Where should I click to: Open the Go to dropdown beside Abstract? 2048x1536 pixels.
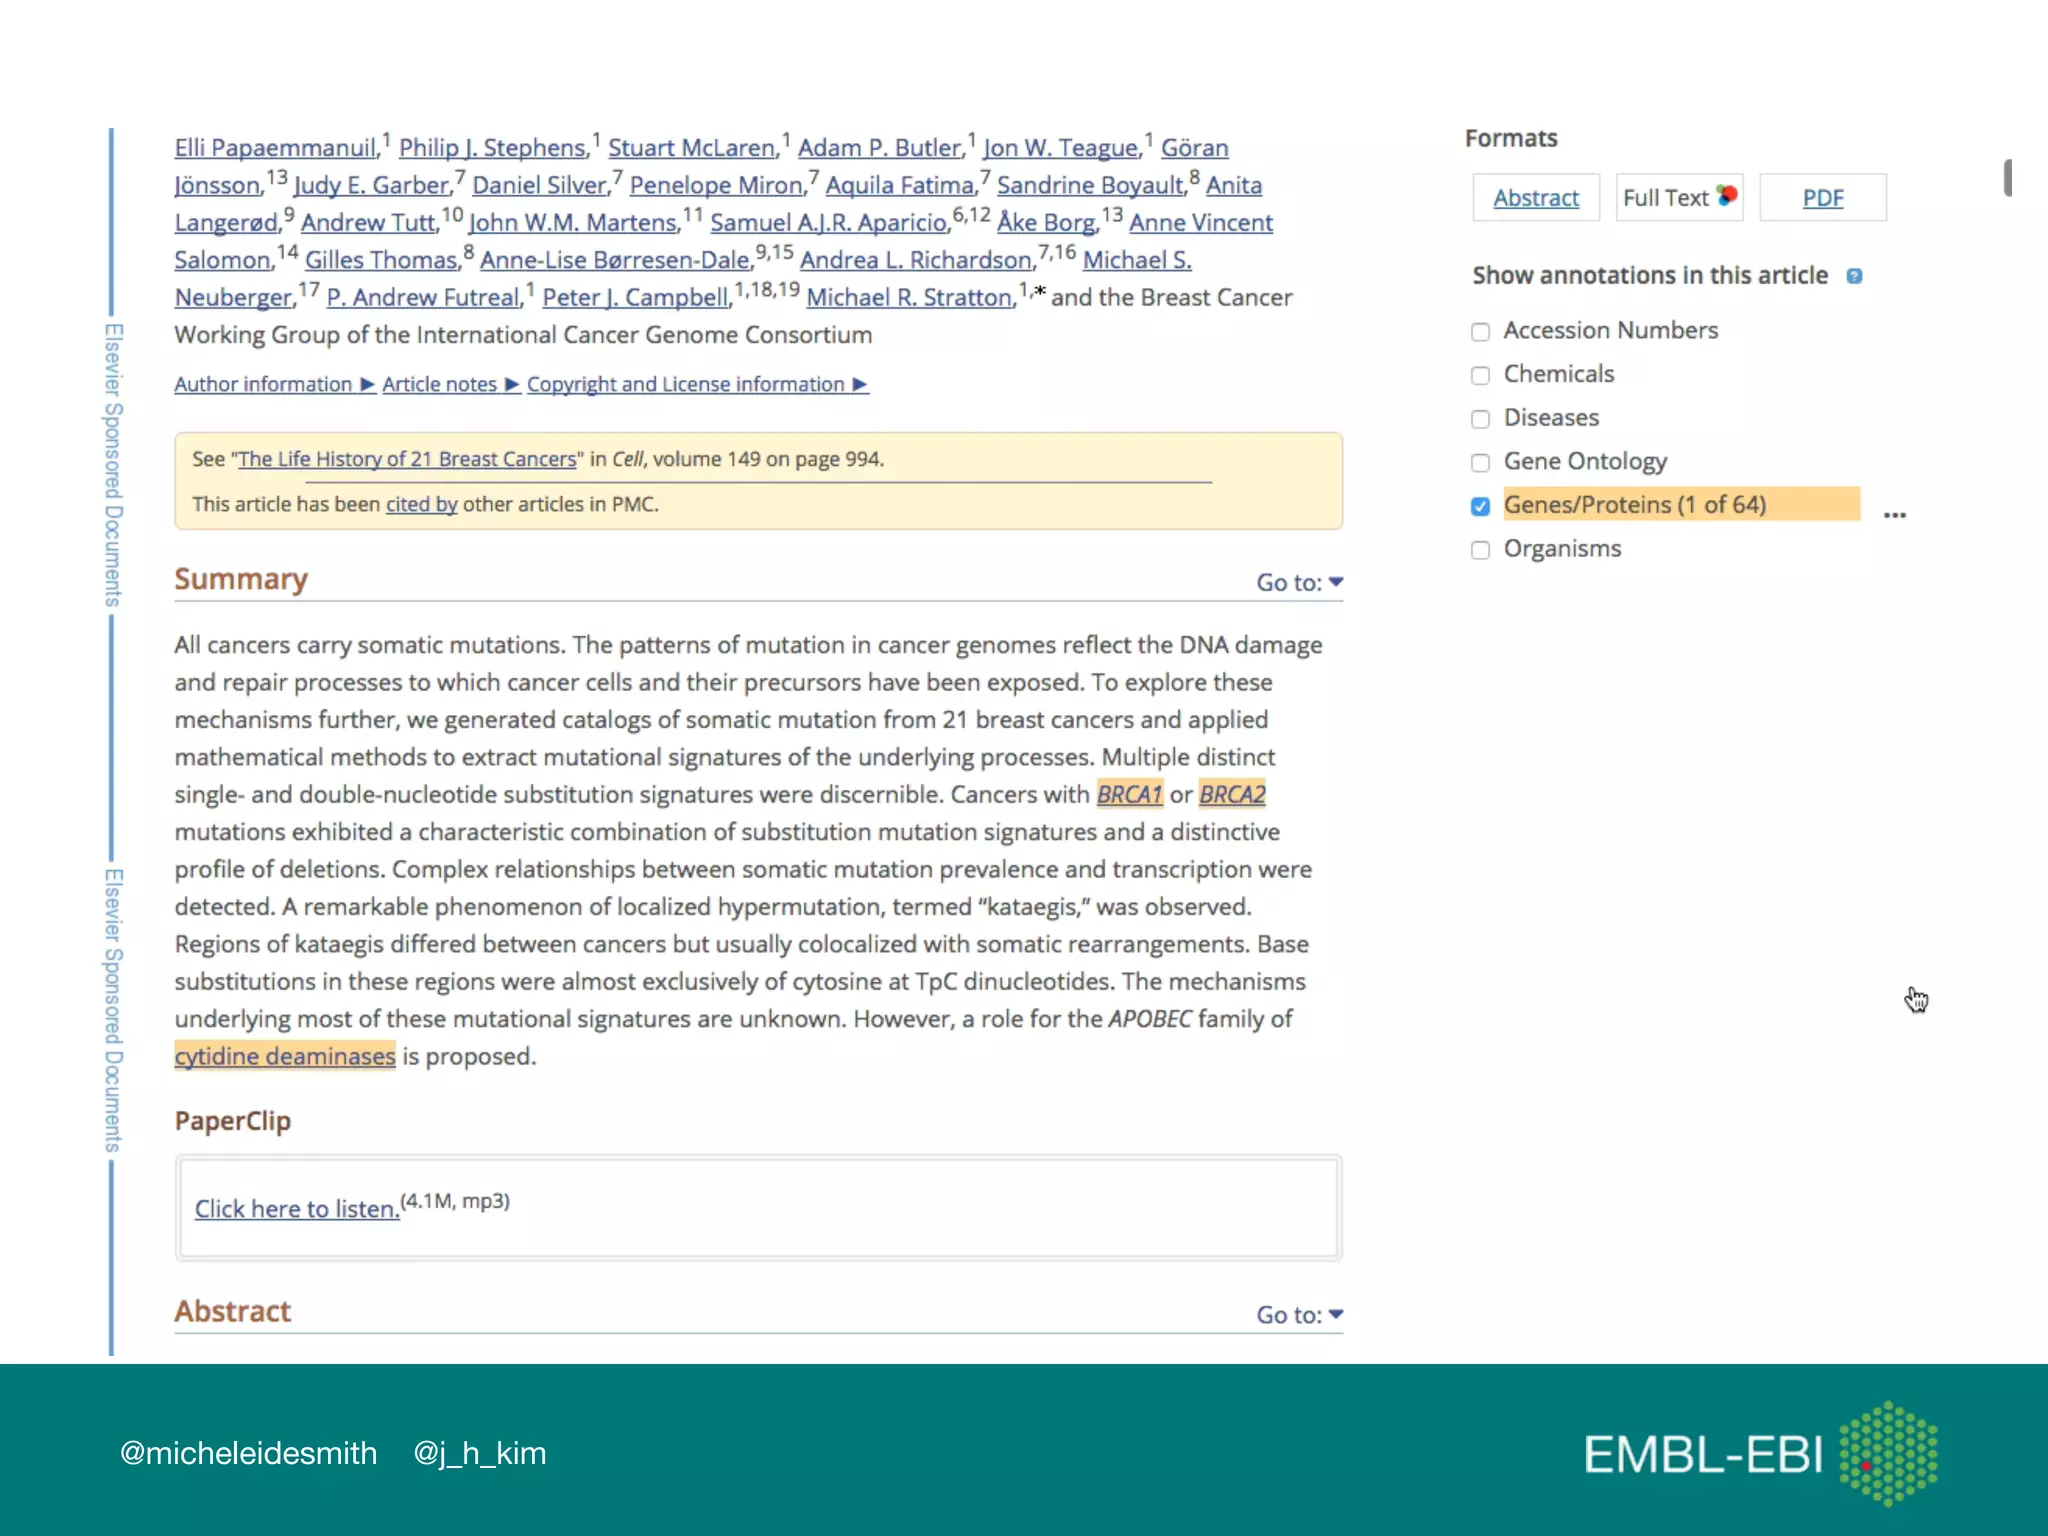1299,1314
